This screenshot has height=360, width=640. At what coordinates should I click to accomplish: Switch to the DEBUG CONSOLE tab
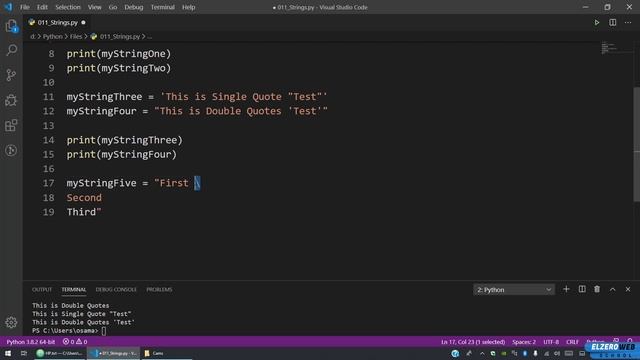[x=116, y=289]
